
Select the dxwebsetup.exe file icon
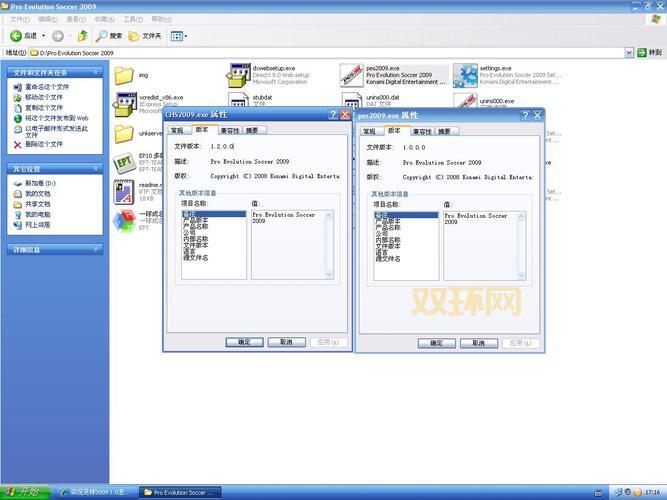(x=238, y=75)
